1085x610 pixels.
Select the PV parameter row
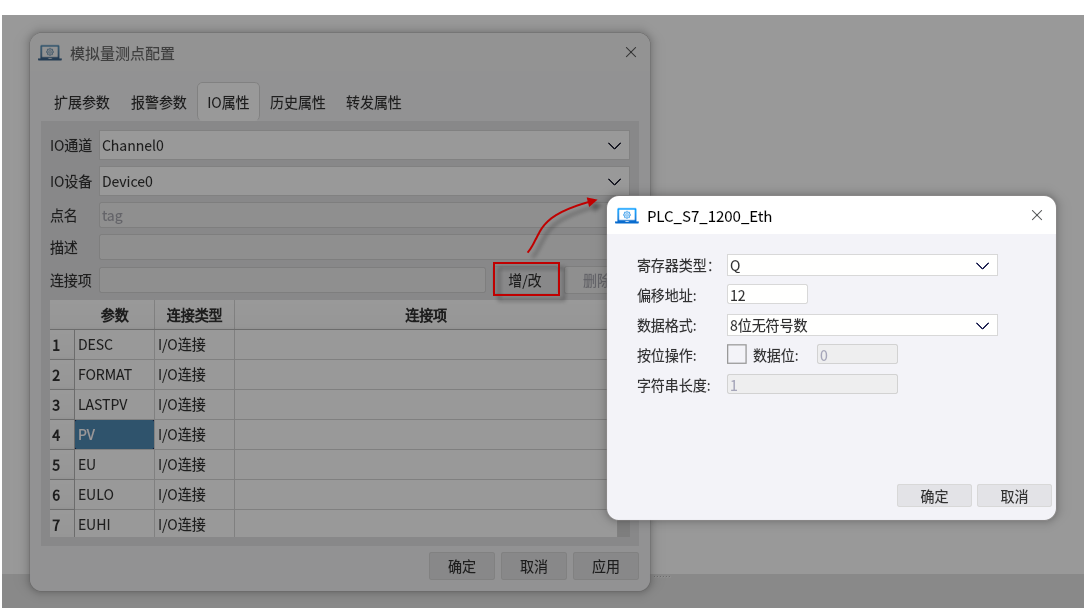click(114, 435)
